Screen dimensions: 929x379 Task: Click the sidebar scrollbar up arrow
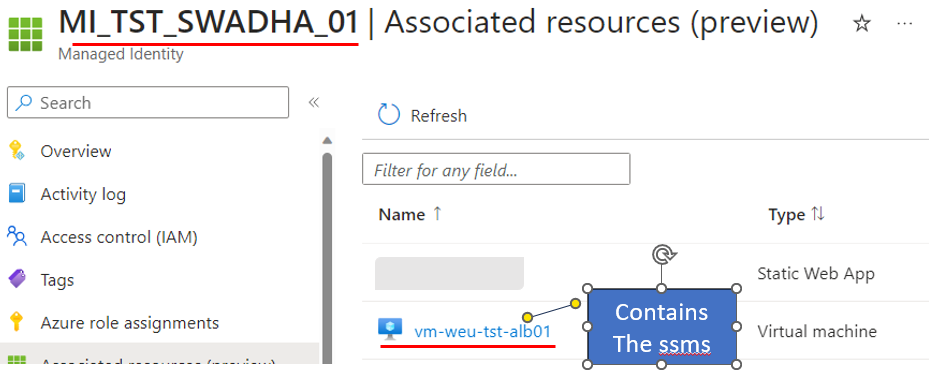click(326, 140)
